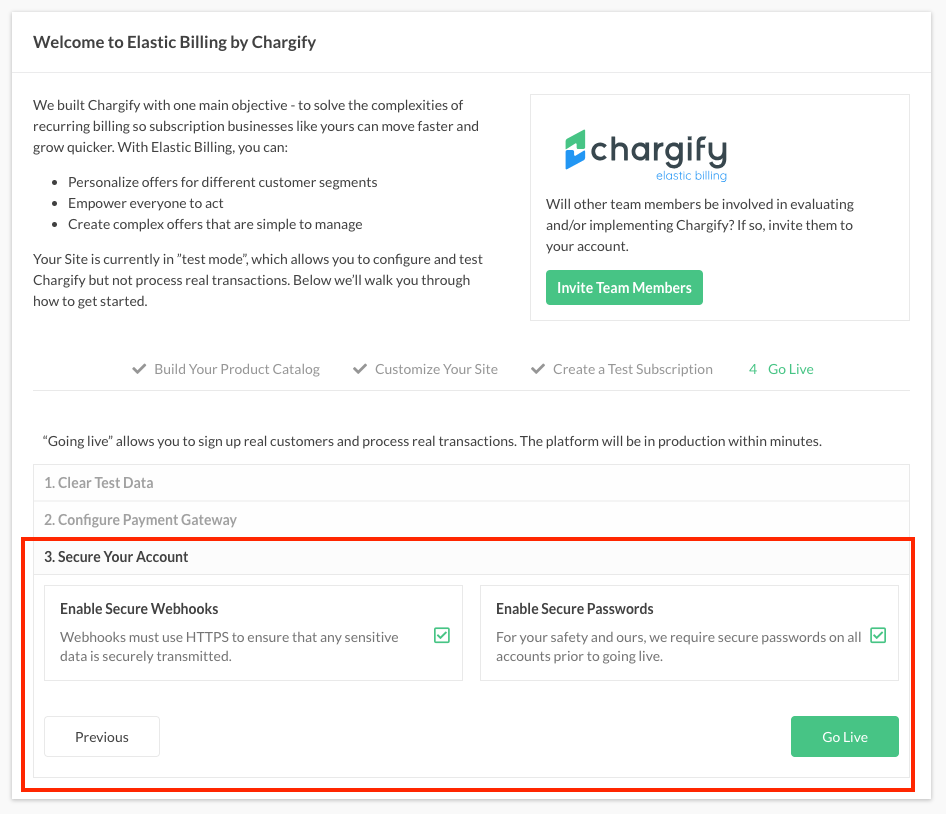Click the Chargify logo icon

[575, 149]
